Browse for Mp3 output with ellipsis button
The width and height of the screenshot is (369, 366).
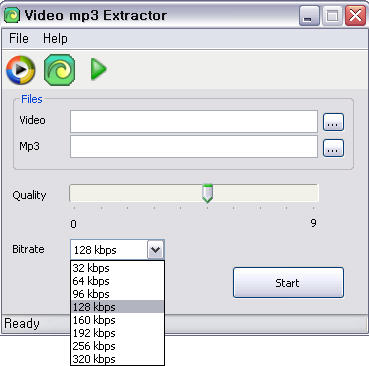click(x=333, y=148)
